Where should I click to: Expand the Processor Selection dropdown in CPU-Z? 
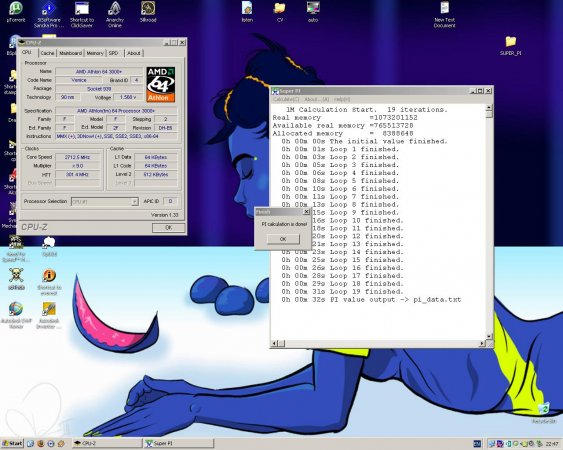pyautogui.click(x=134, y=201)
